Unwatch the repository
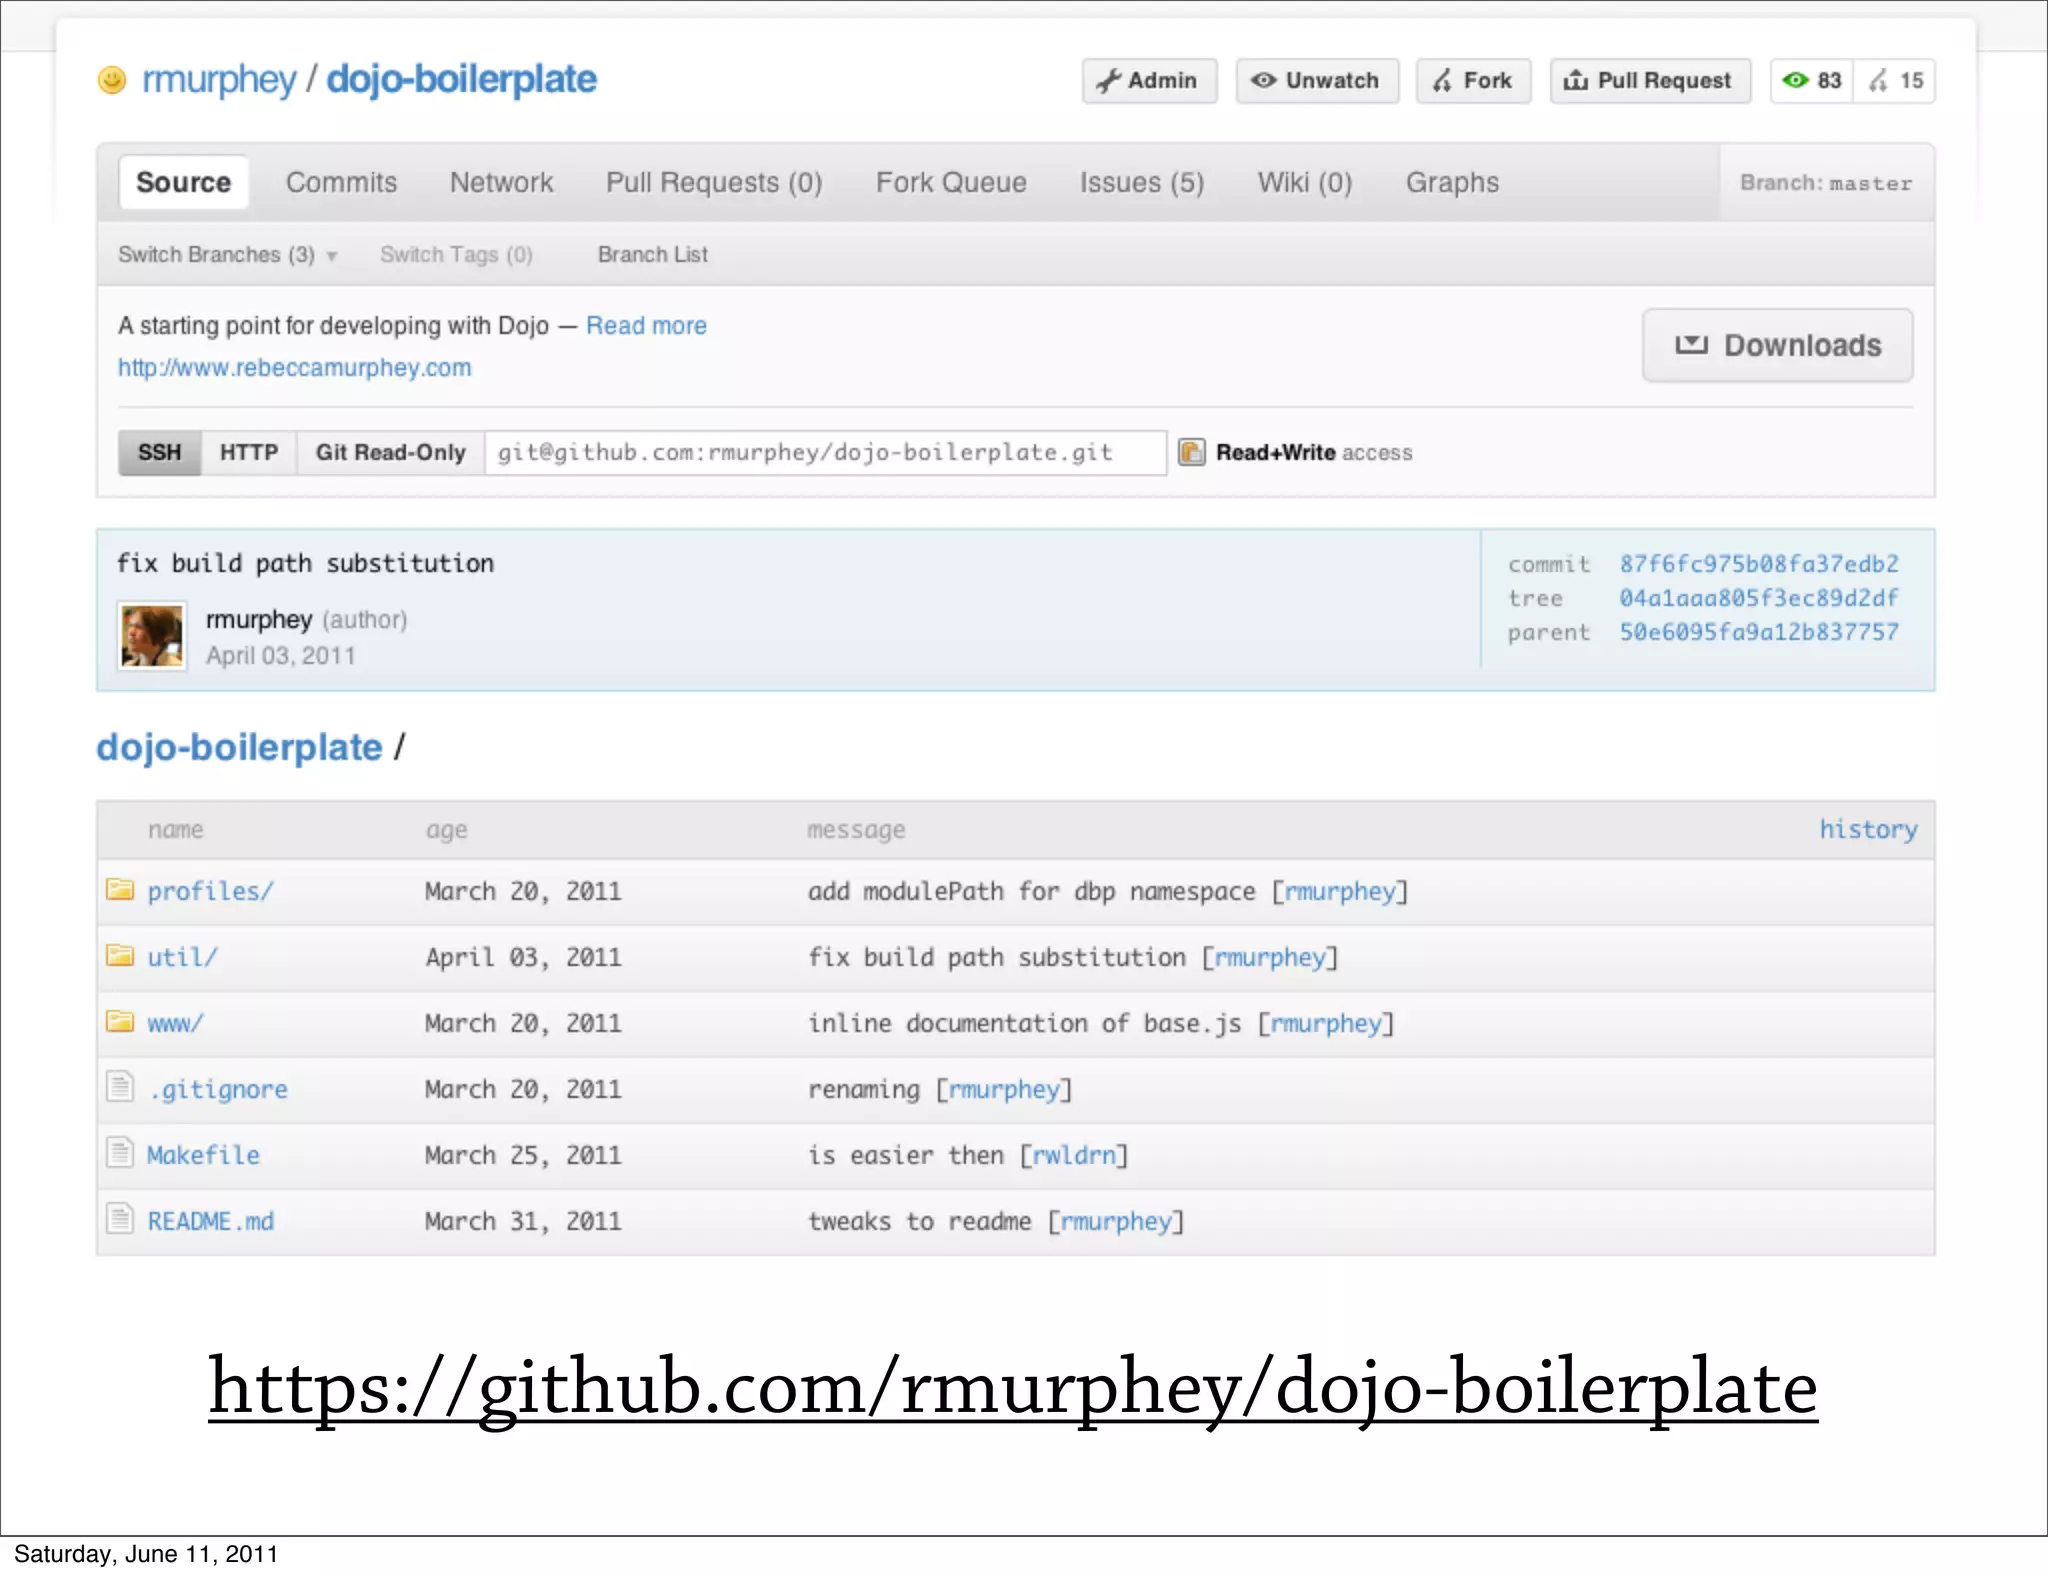Screen dimensions: 2048x1576 (x=1317, y=81)
